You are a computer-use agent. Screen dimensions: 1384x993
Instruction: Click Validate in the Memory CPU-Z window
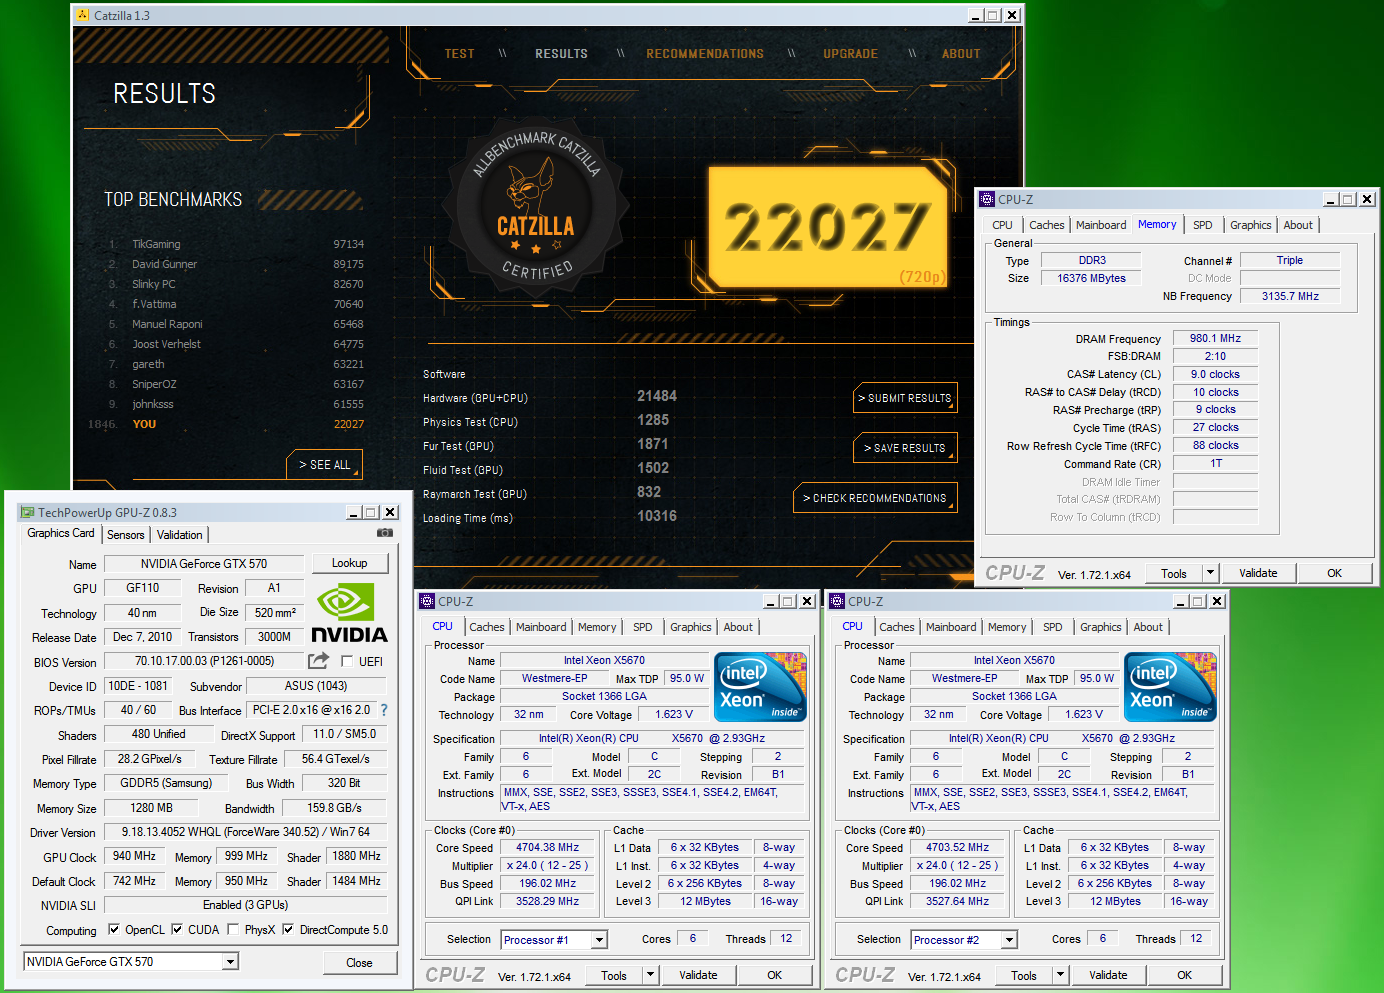1259,573
